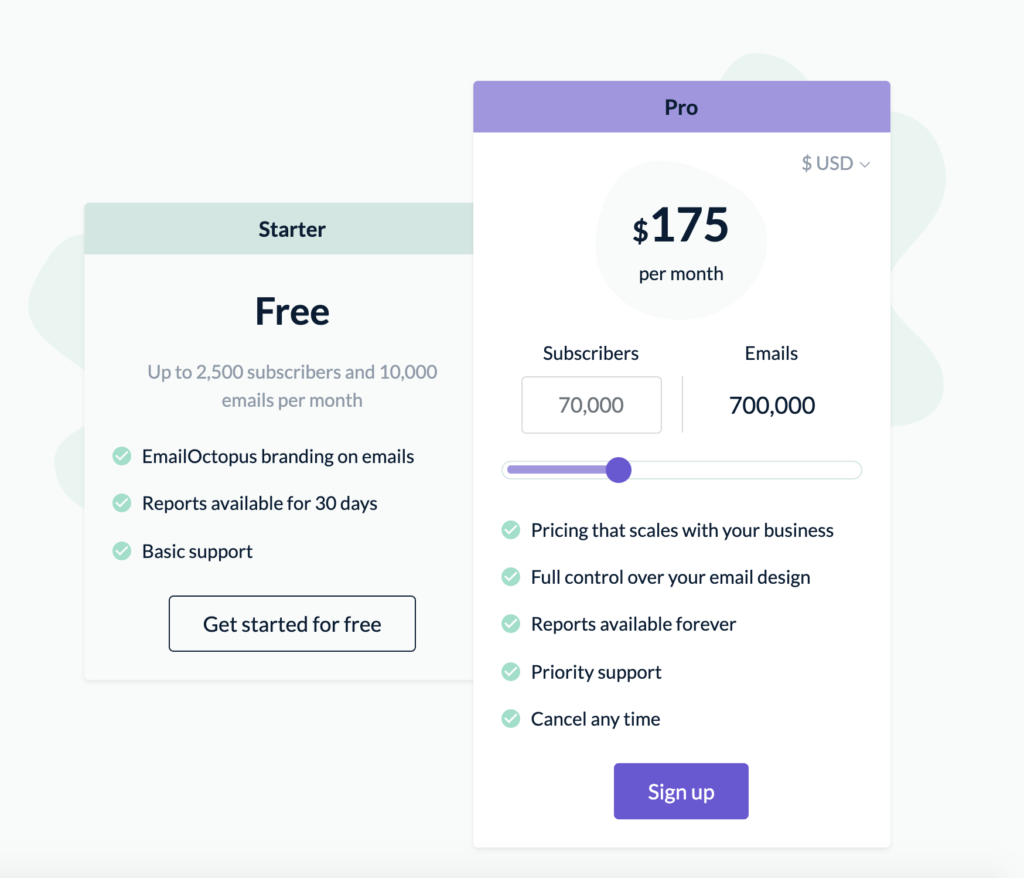Click the purple Sign up button
Viewport: 1024px width, 878px height.
681,792
